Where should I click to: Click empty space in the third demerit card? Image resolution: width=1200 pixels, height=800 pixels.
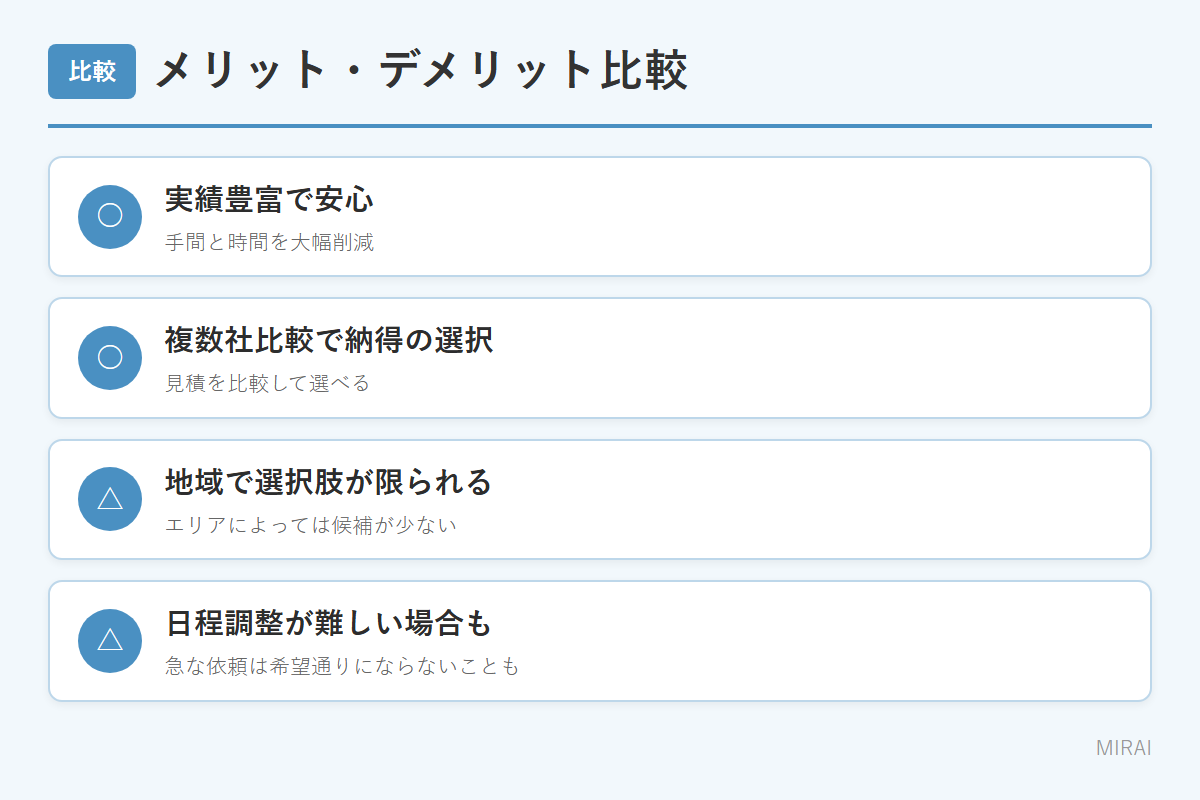point(800,499)
